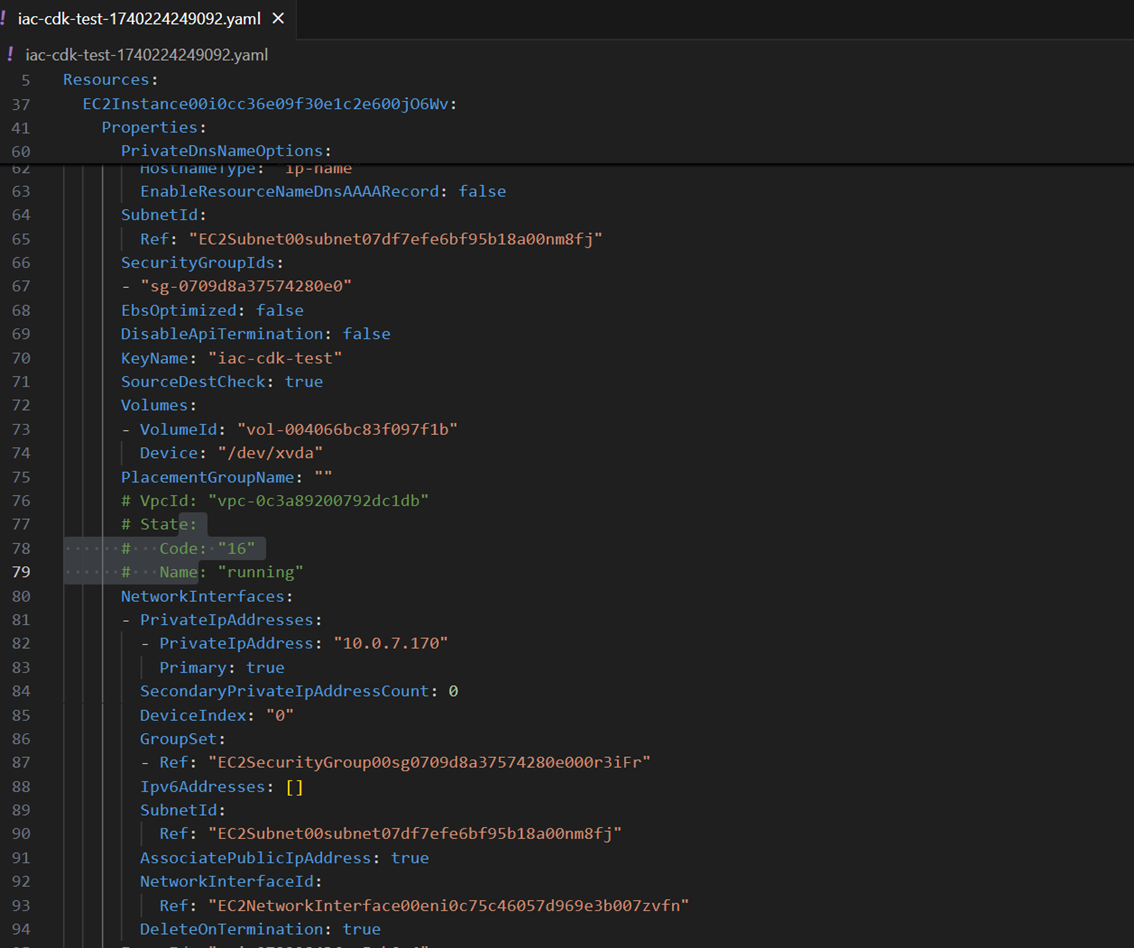Click DeleteOnTermination true value
1134x948 pixels.
[362, 929]
